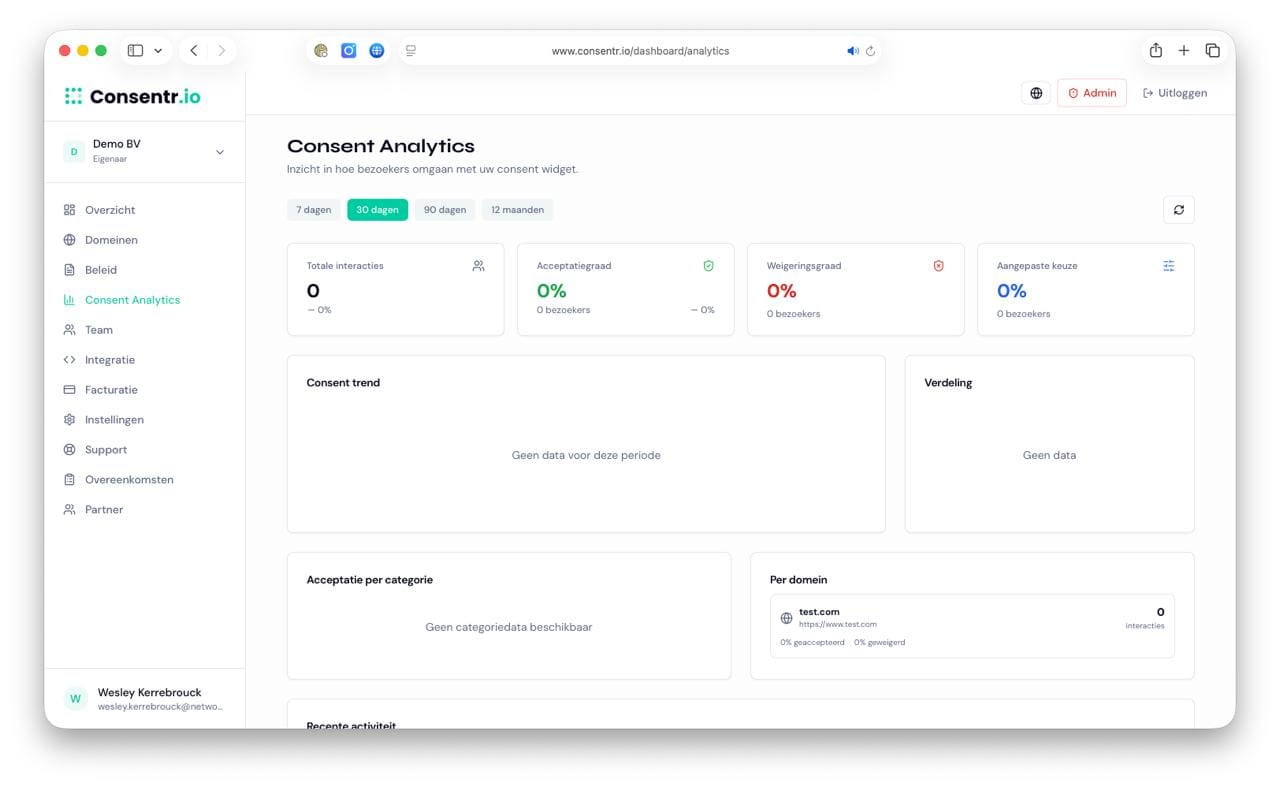Go back with browser back arrow
This screenshot has width=1280, height=787.
click(x=194, y=50)
